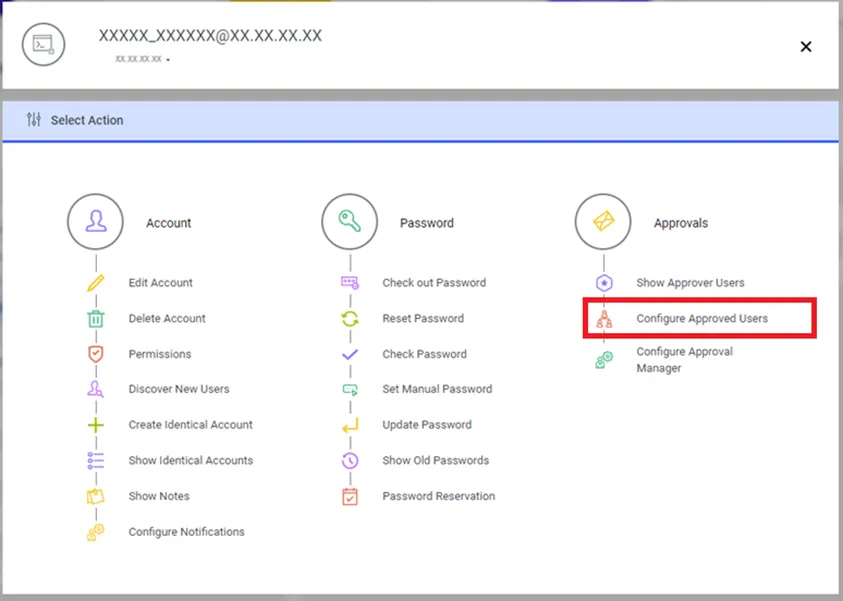Click the Check out Password icon
The width and height of the screenshot is (843, 601).
point(350,283)
